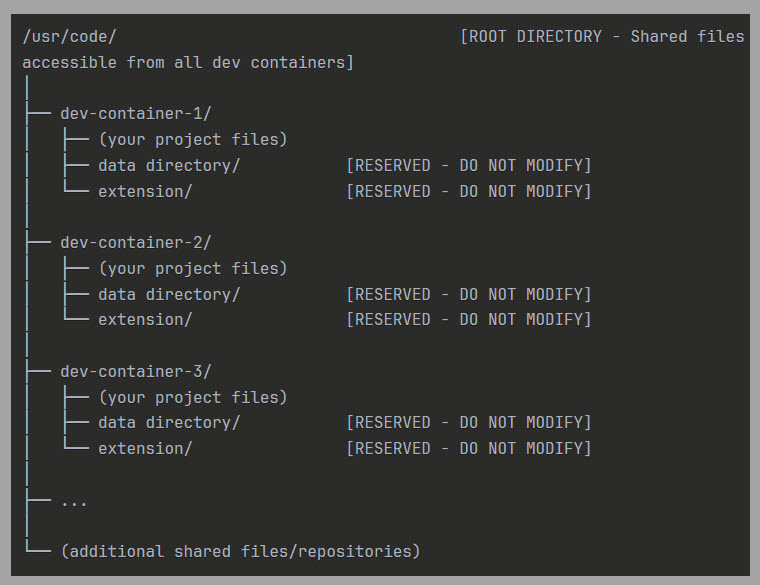The width and height of the screenshot is (760, 585).
Task: Click data directory/ inside dev-container-1
Action: [169, 165]
